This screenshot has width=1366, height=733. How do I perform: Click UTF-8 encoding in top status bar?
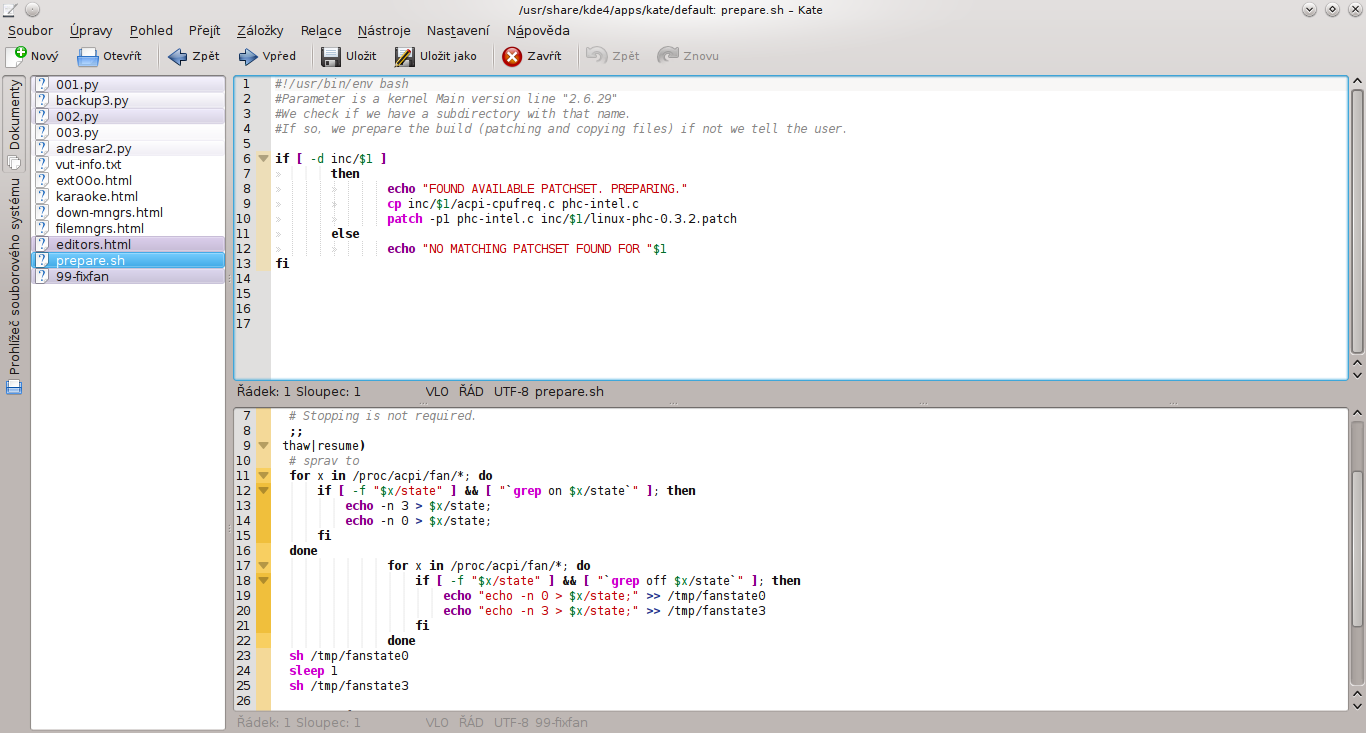[x=511, y=392]
